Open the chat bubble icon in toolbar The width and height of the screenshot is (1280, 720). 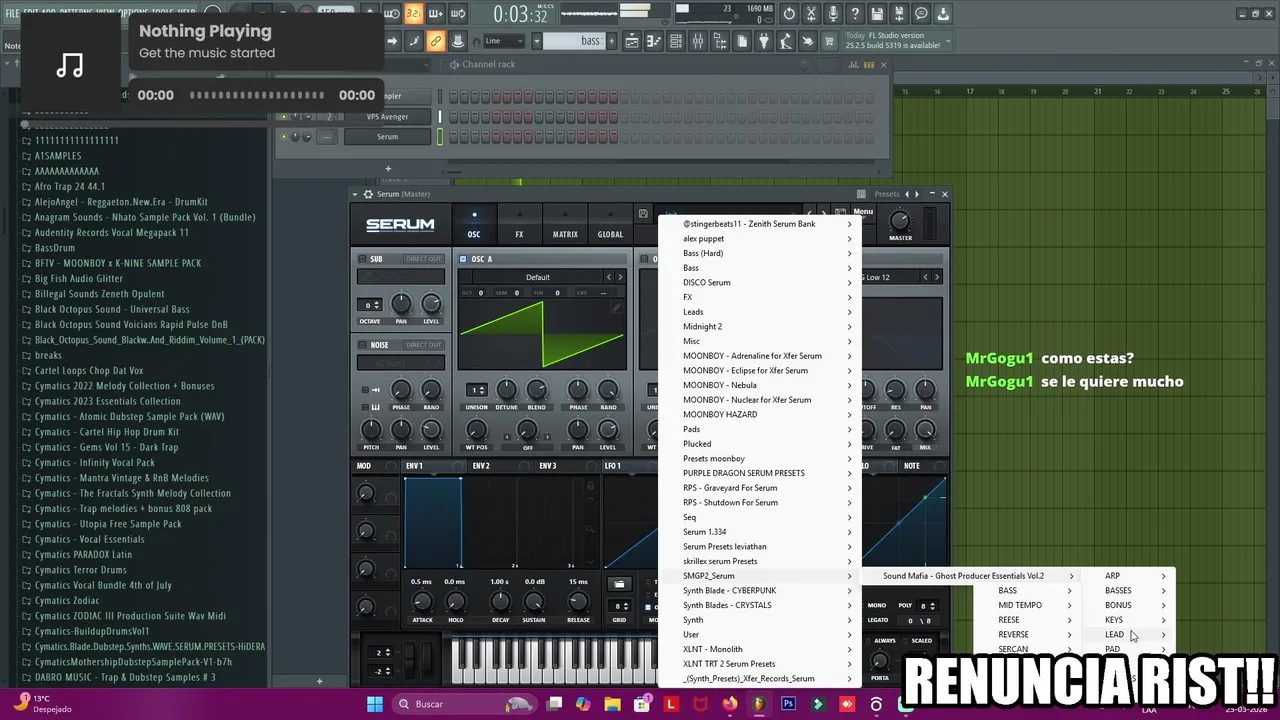click(921, 14)
